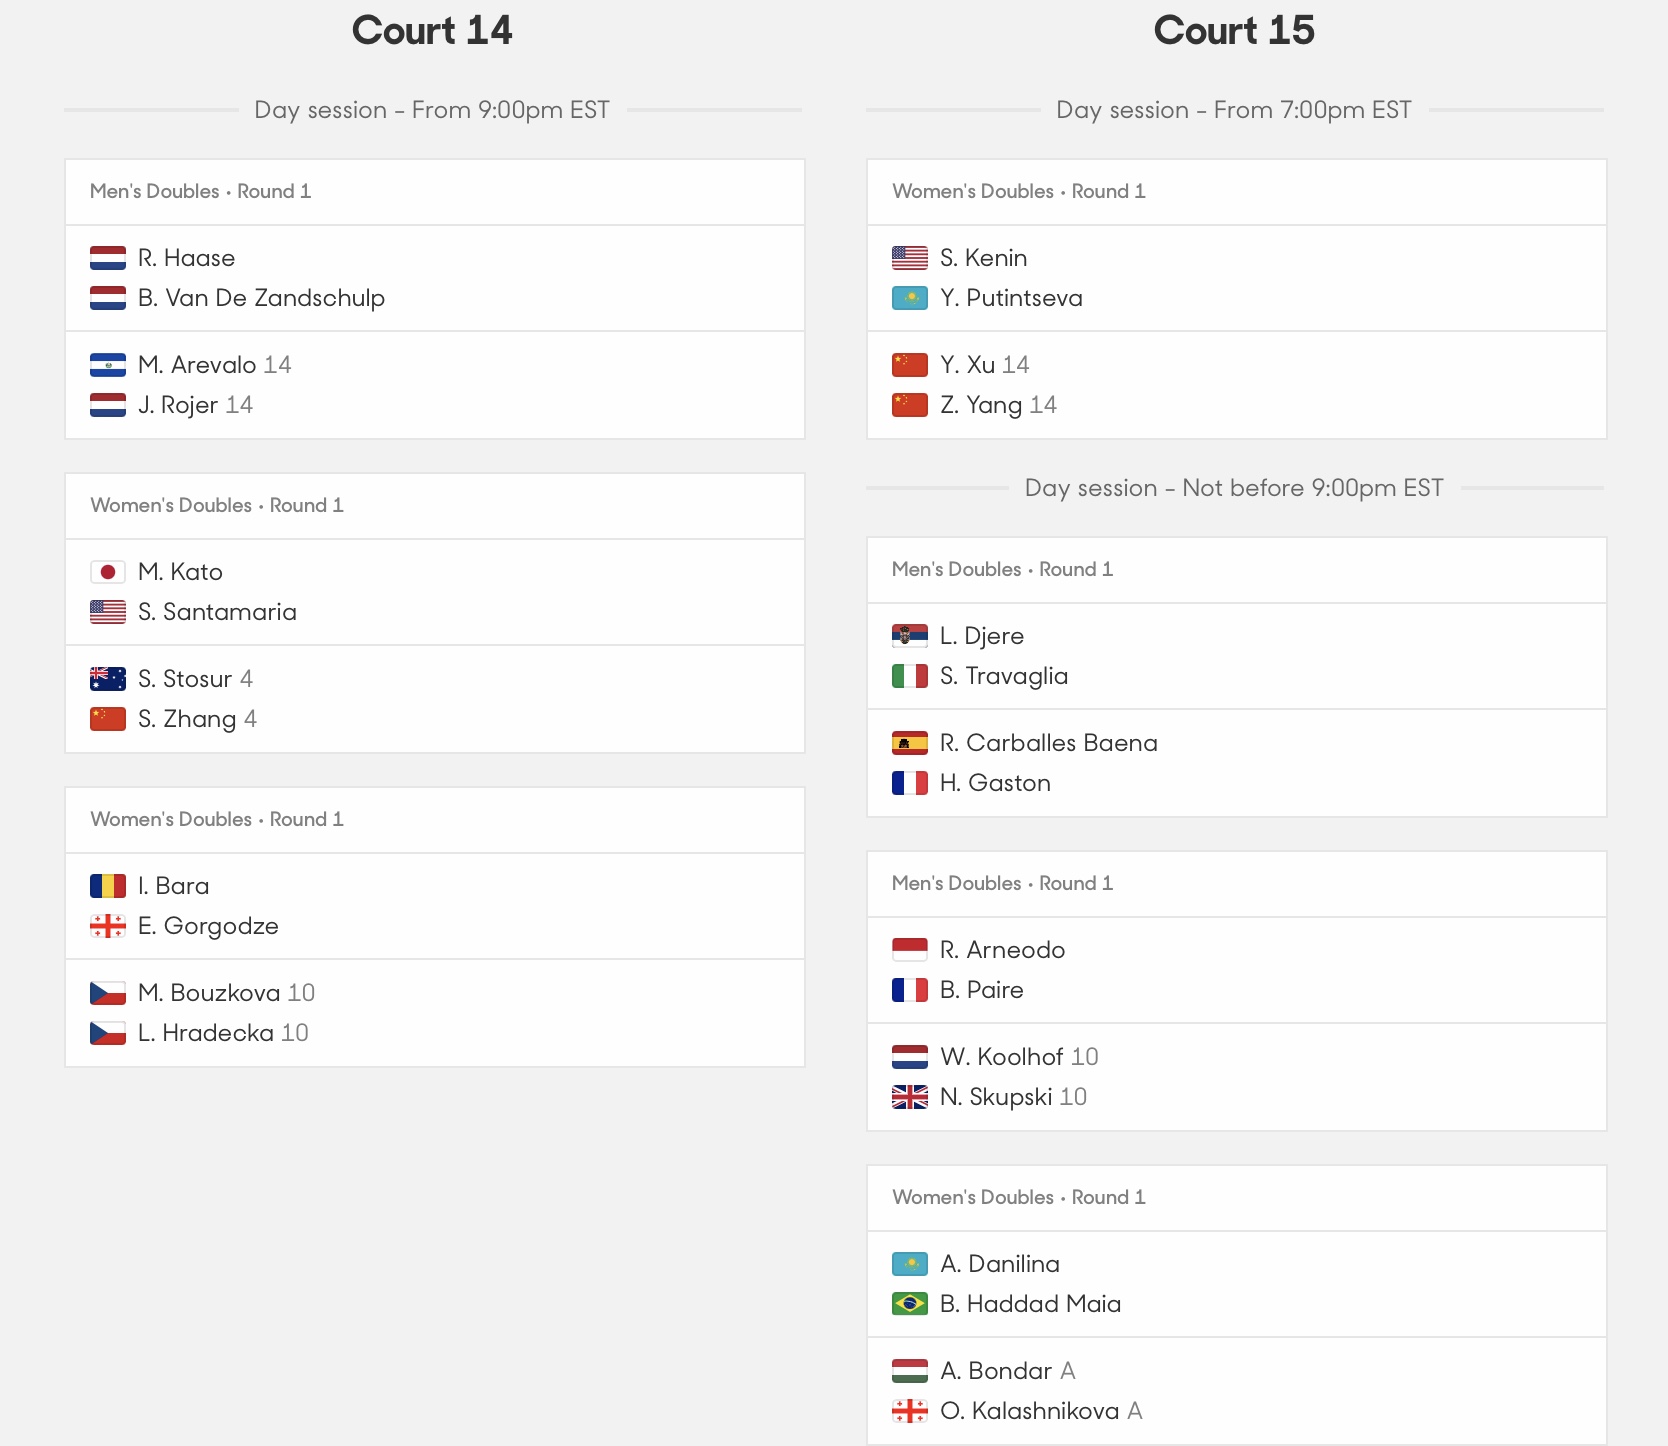Open player H. Gaston
The width and height of the screenshot is (1668, 1446).
coord(995,783)
